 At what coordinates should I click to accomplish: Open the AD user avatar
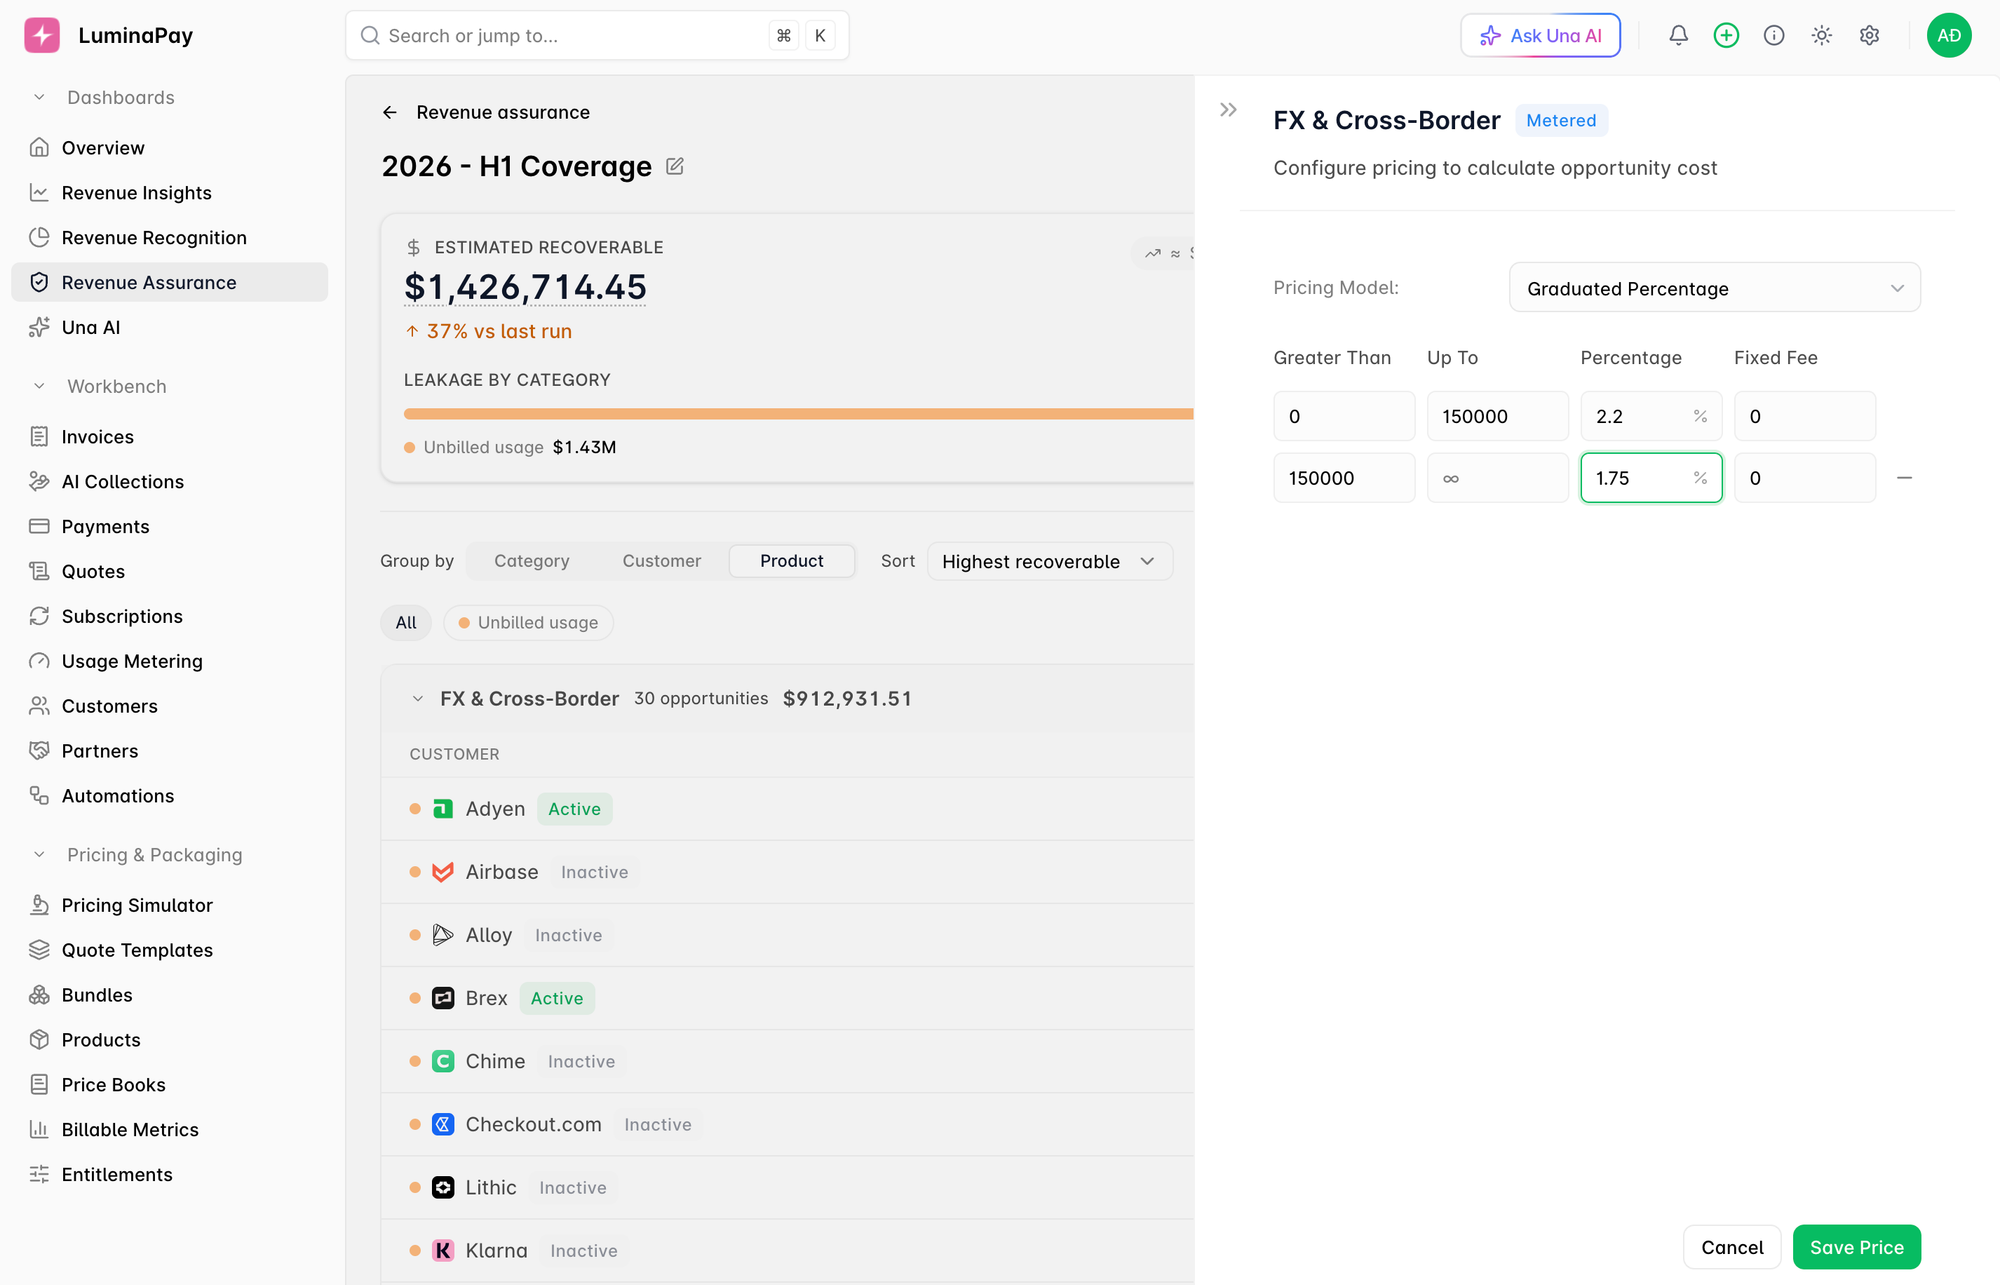1949,35
